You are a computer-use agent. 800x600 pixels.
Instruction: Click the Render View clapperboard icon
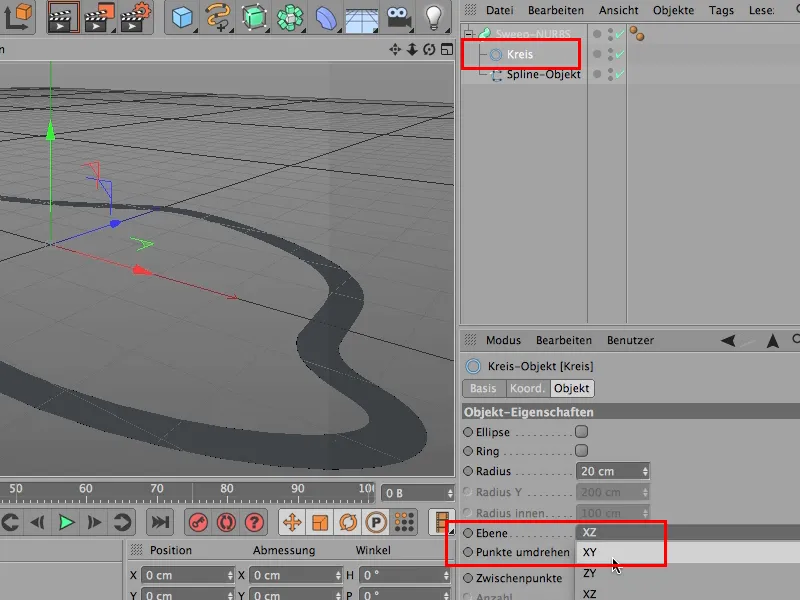63,17
